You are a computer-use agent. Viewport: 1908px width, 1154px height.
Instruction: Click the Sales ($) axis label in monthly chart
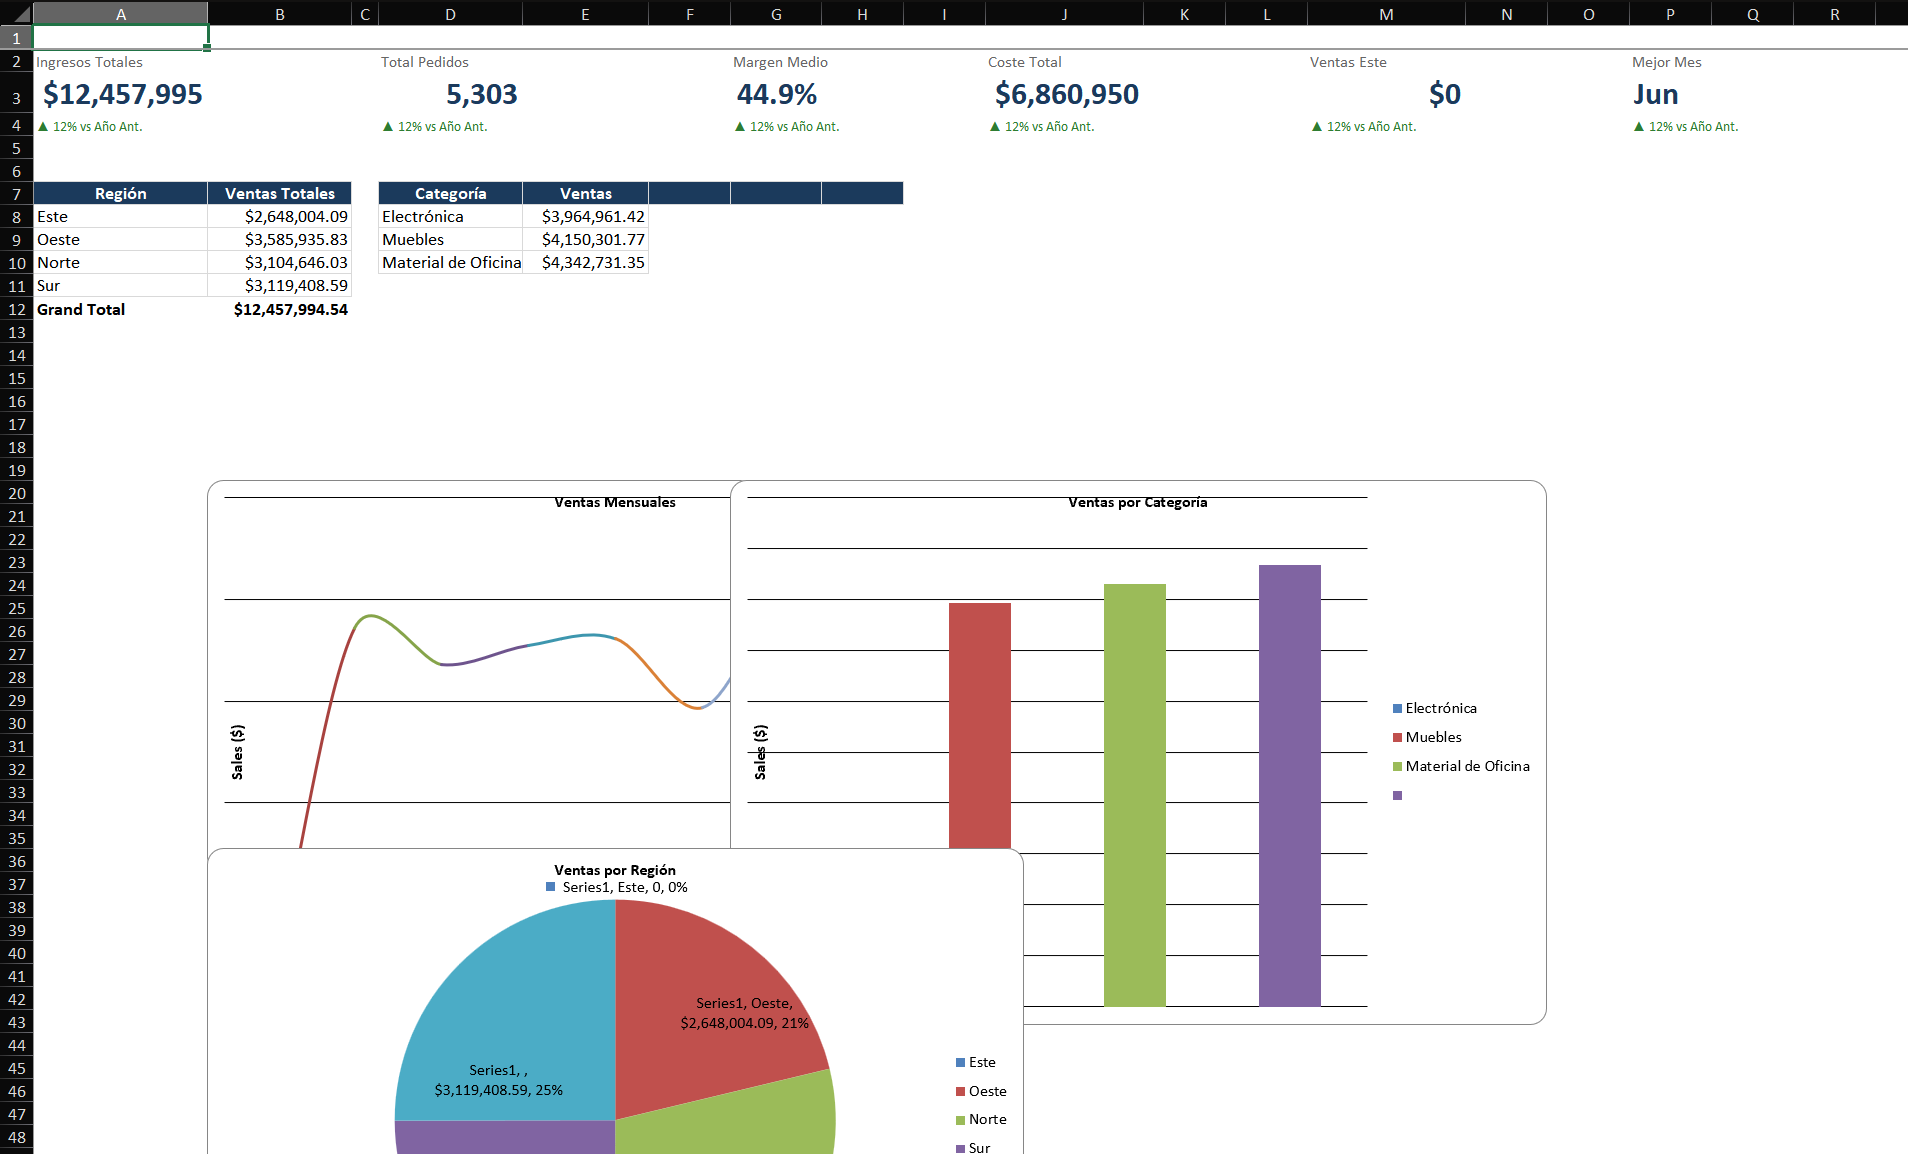click(x=237, y=752)
